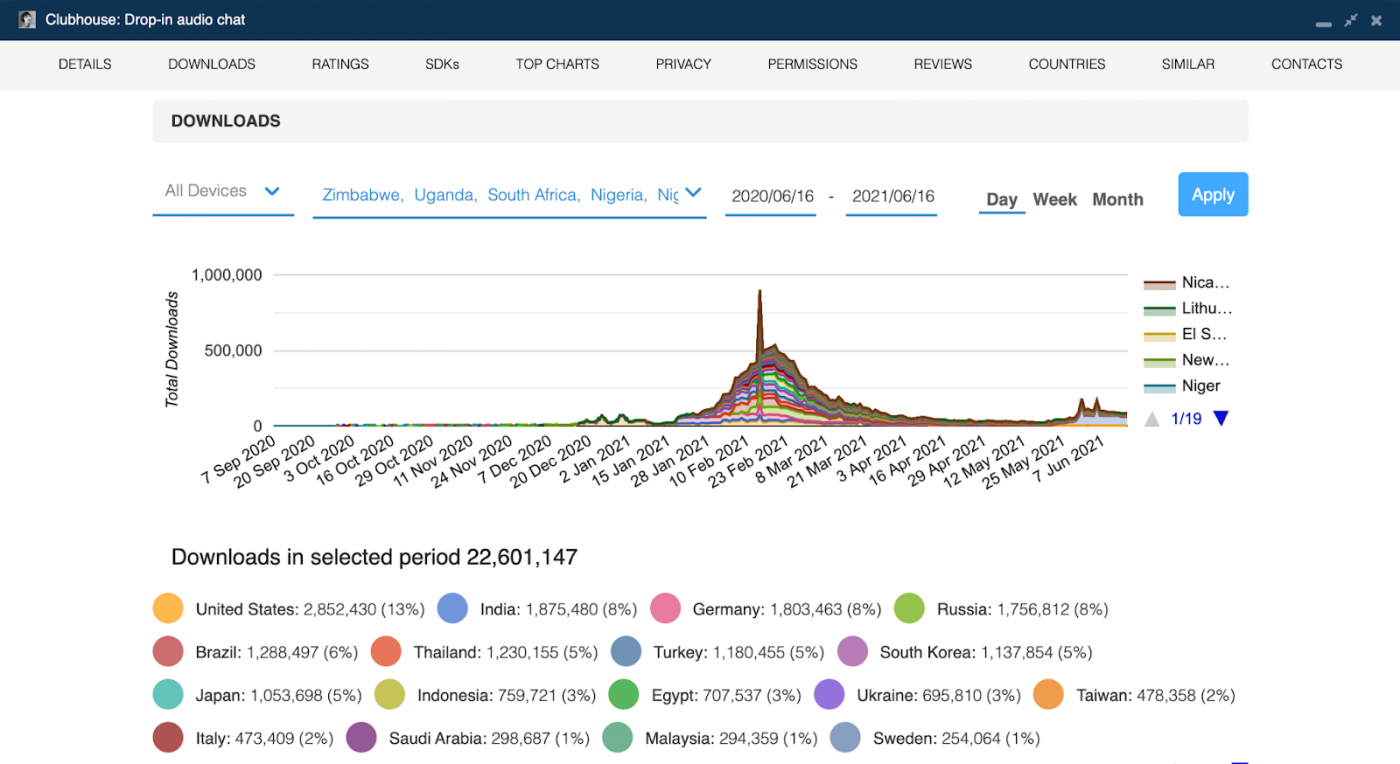Open the SIMILAR tab

click(x=1188, y=64)
